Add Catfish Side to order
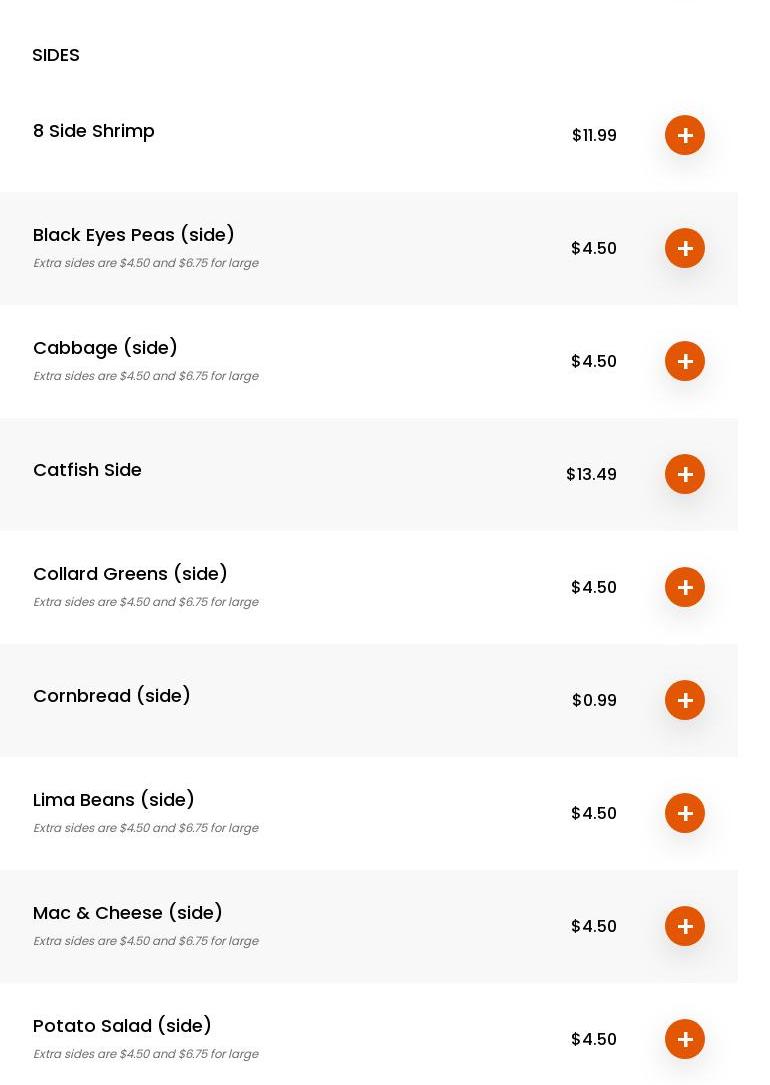The height and width of the screenshot is (1085, 770). click(685, 474)
